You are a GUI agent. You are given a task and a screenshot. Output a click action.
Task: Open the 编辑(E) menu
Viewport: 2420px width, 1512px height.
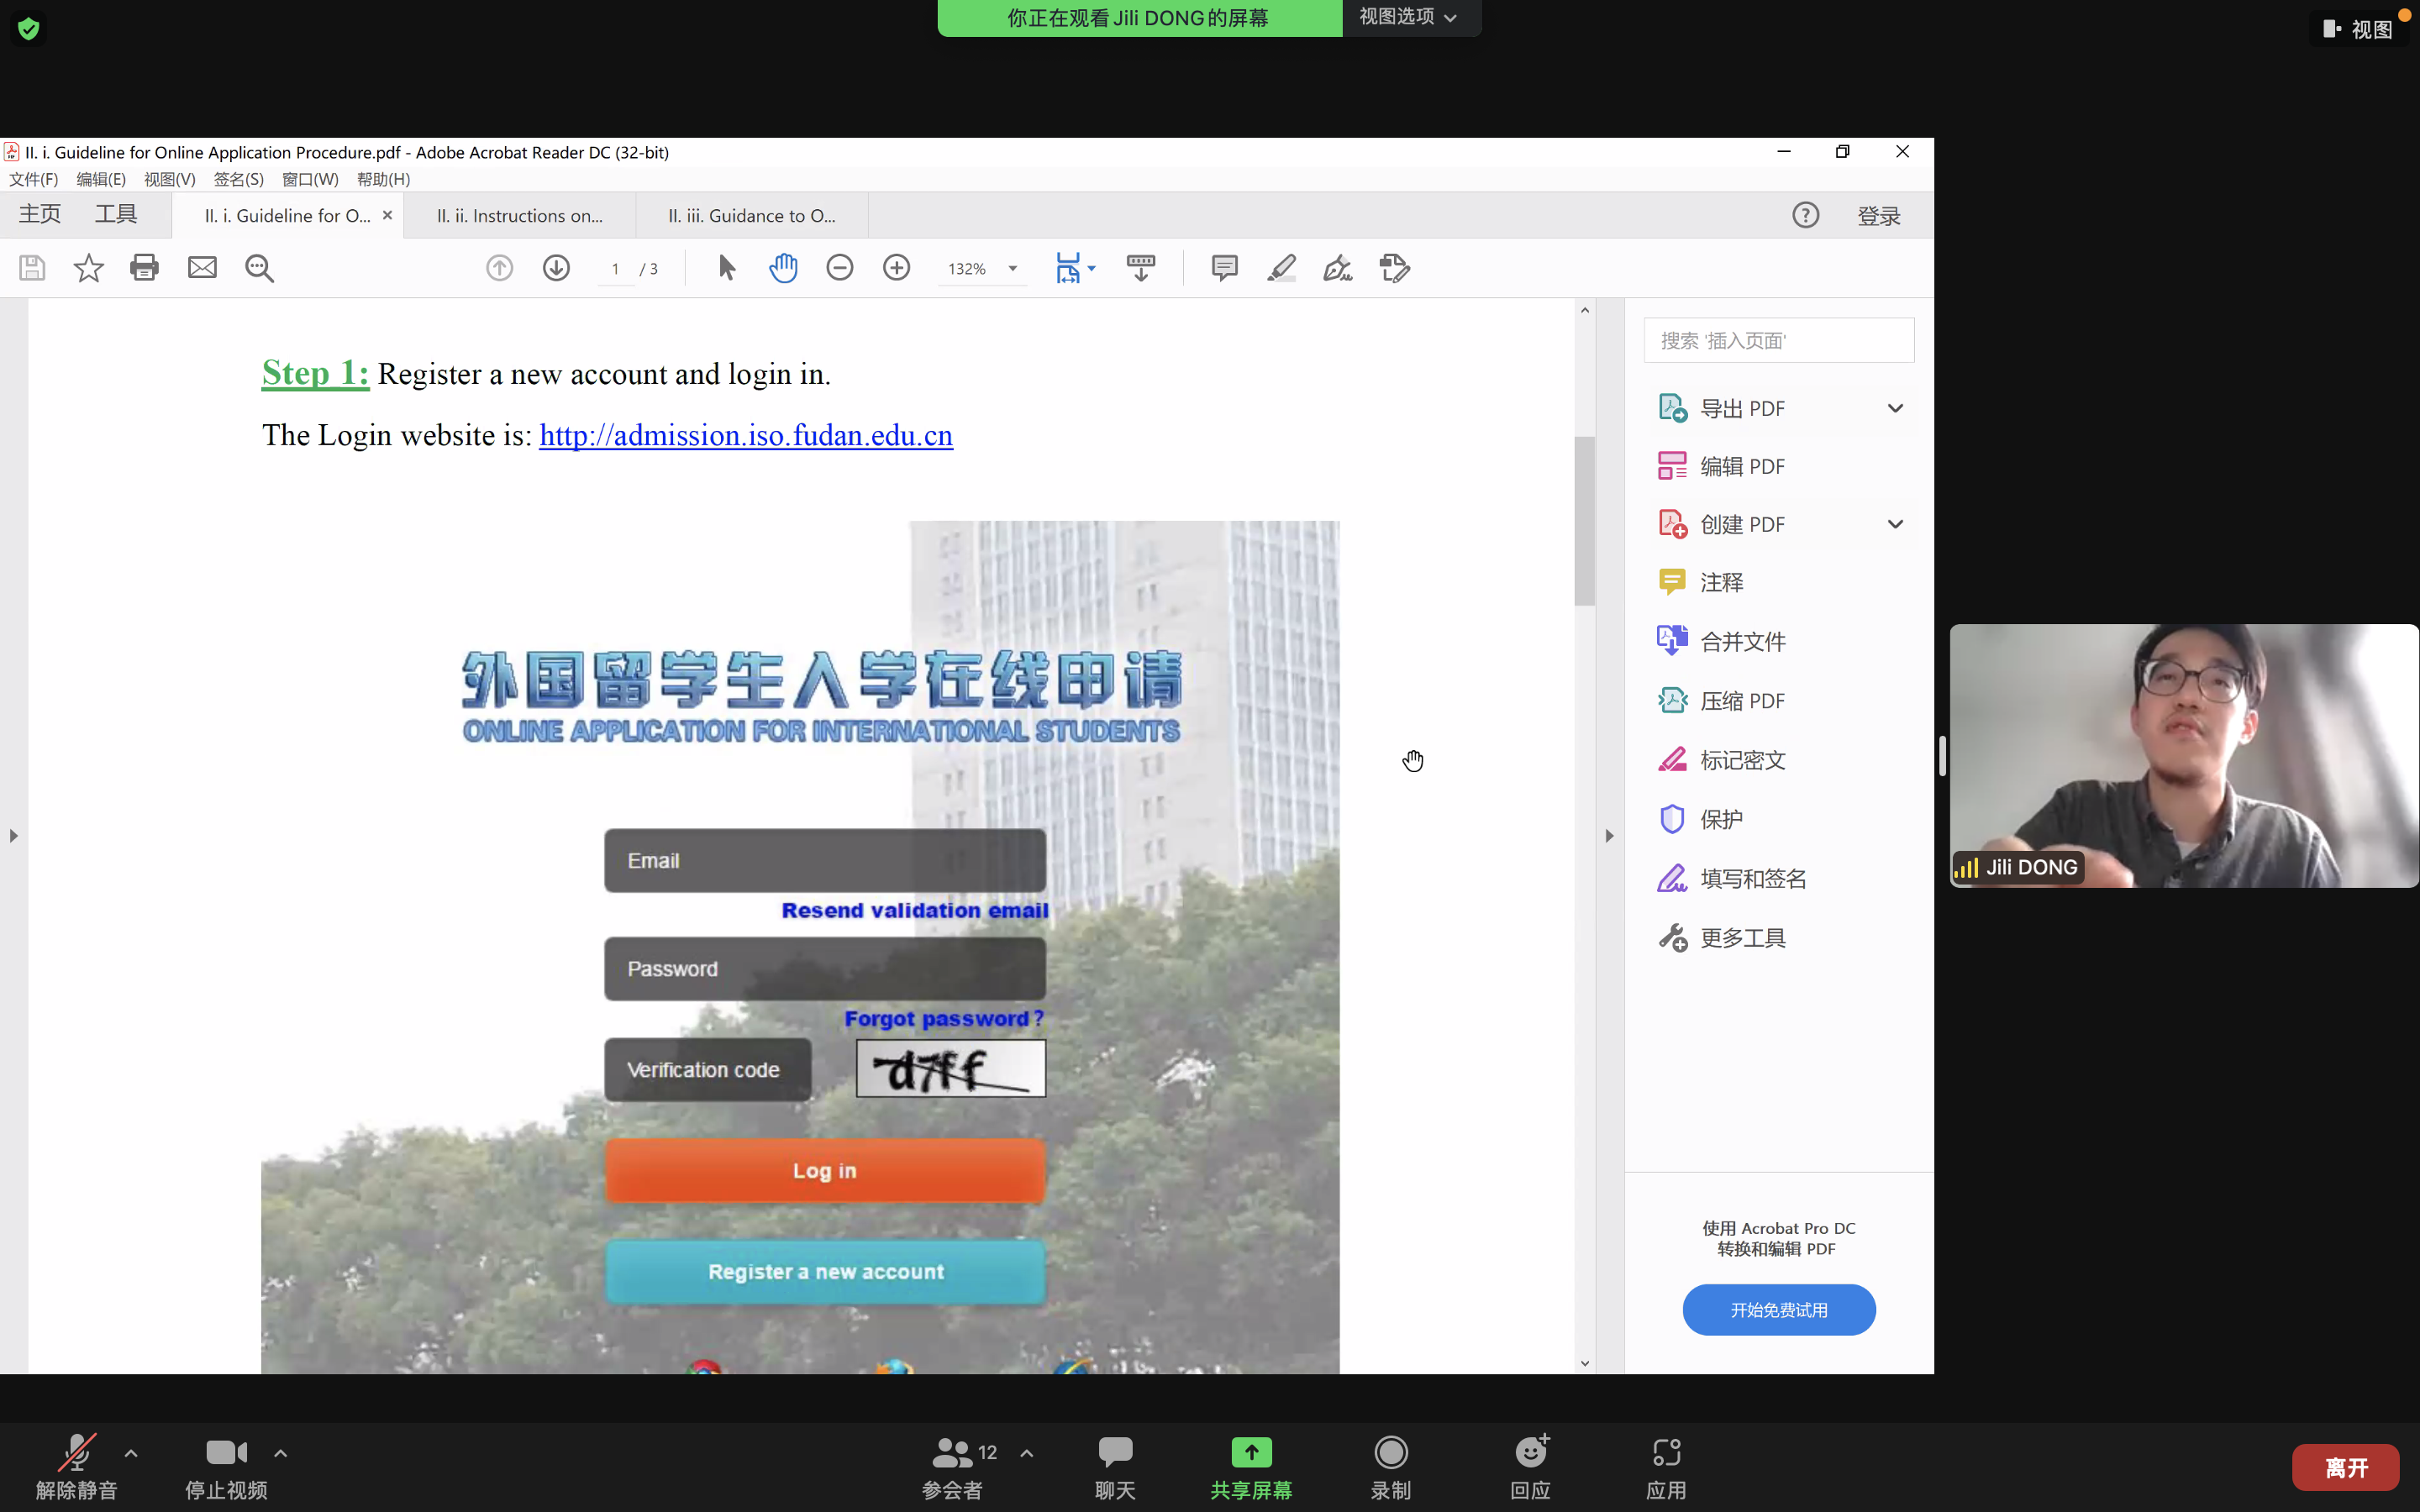(101, 179)
